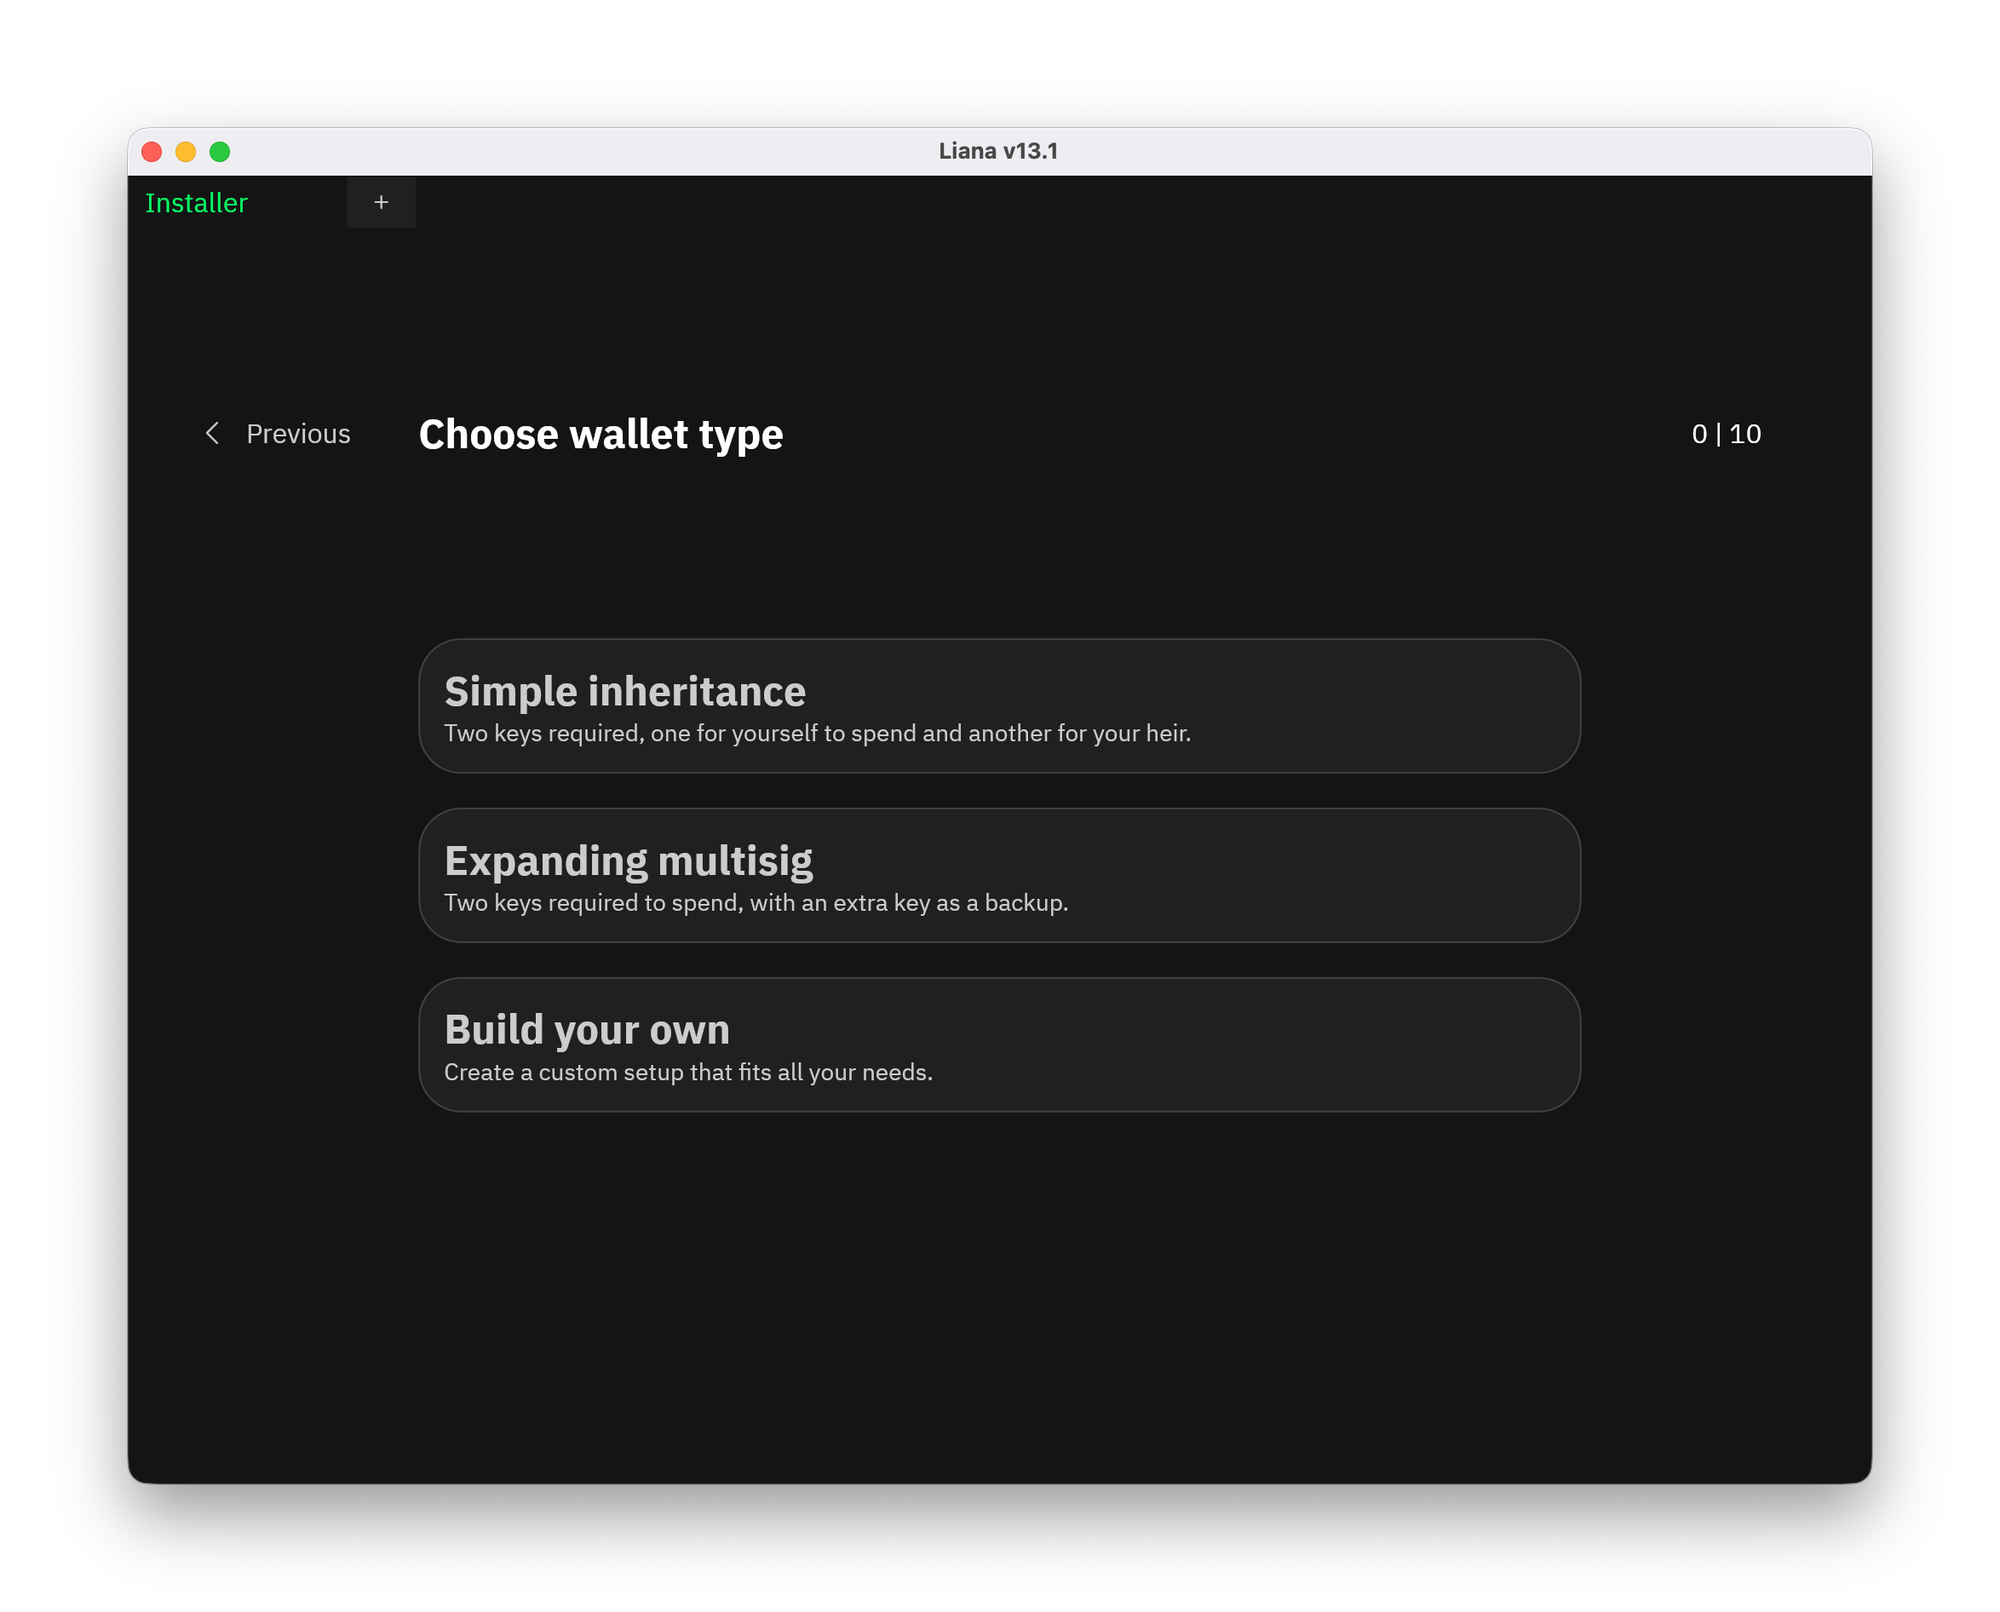Screen dimensions: 2000x1612
Task: Click the Liana v13.1 title text
Action: (998, 151)
